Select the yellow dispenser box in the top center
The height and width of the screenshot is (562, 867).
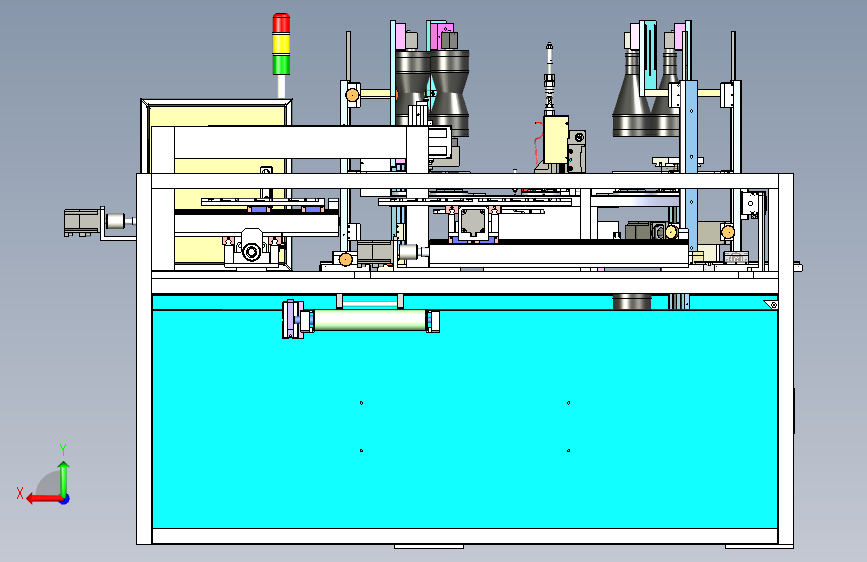[x=556, y=139]
